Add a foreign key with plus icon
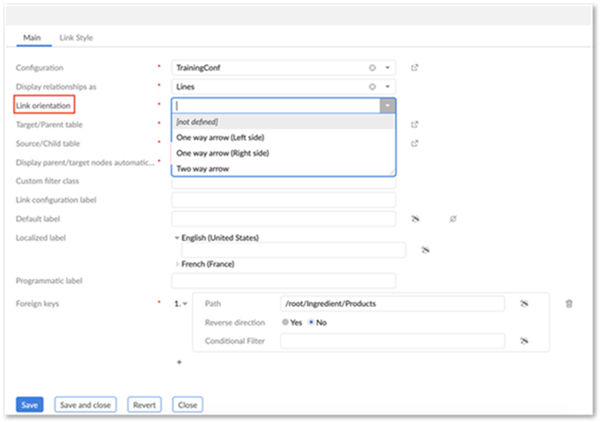Screen dimensions: 600x422 coord(179,362)
